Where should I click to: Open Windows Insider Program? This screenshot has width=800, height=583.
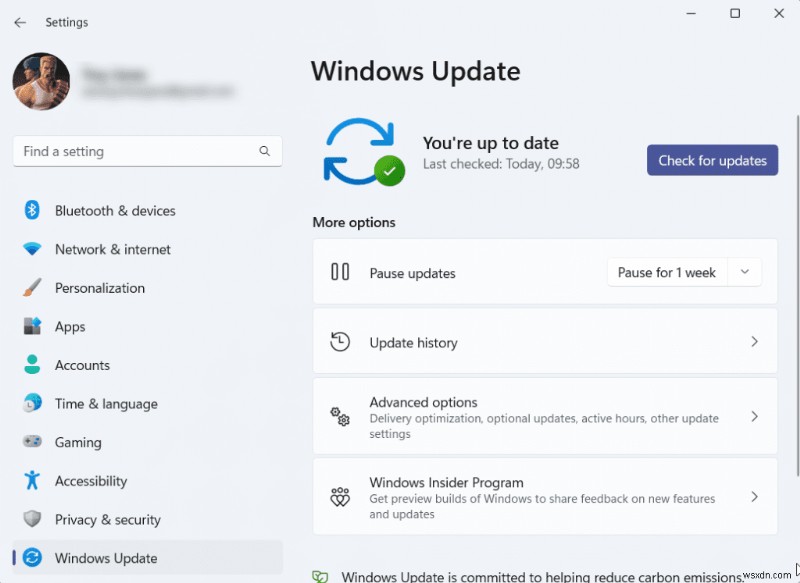click(x=545, y=497)
